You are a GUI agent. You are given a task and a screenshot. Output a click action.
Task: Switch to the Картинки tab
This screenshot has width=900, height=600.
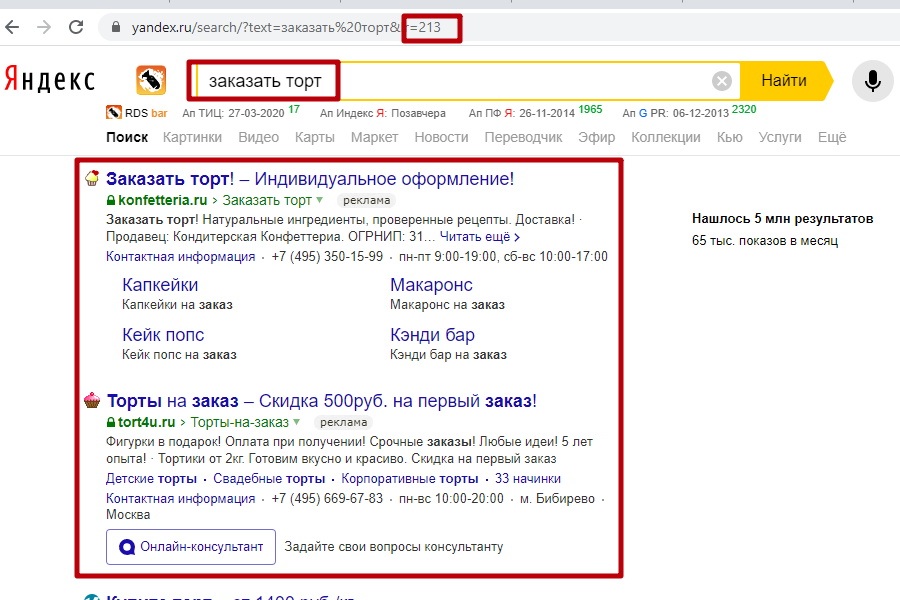click(x=192, y=137)
